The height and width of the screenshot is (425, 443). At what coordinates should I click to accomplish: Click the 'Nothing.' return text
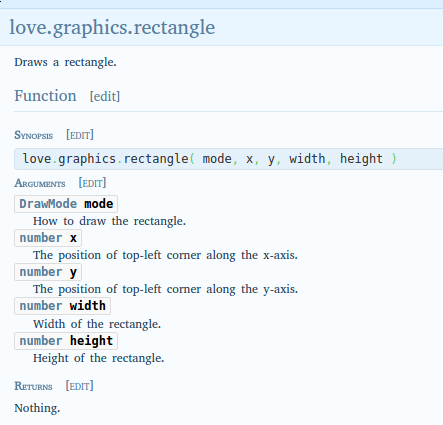pyautogui.click(x=37, y=408)
